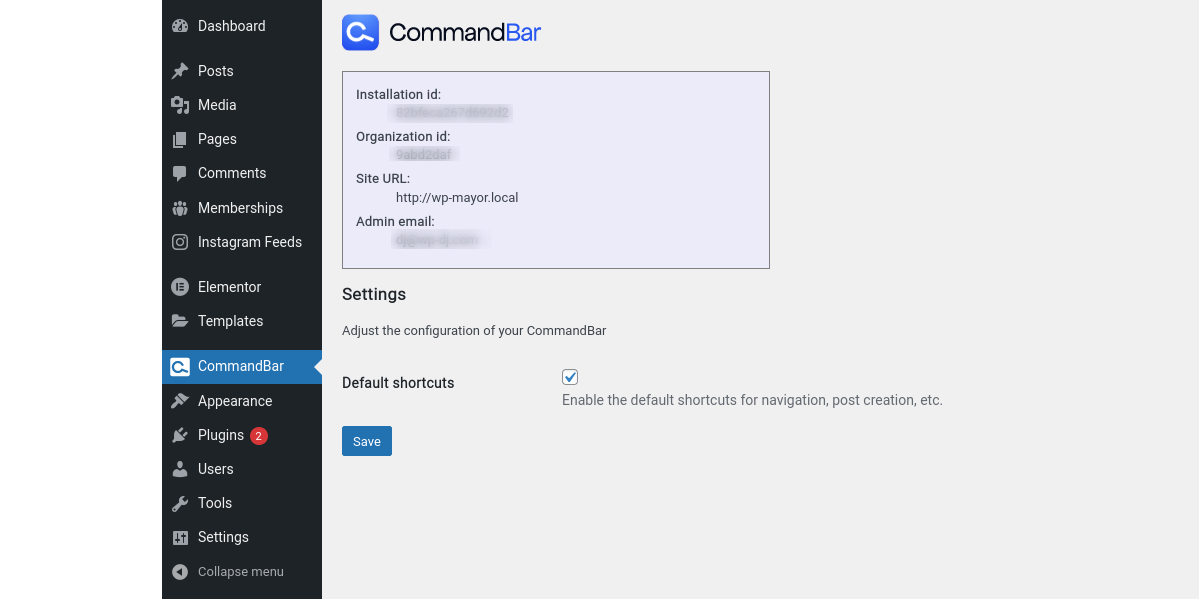The image size is (1200, 600).
Task: Click the 'Installation id:' label
Action: click(x=398, y=95)
